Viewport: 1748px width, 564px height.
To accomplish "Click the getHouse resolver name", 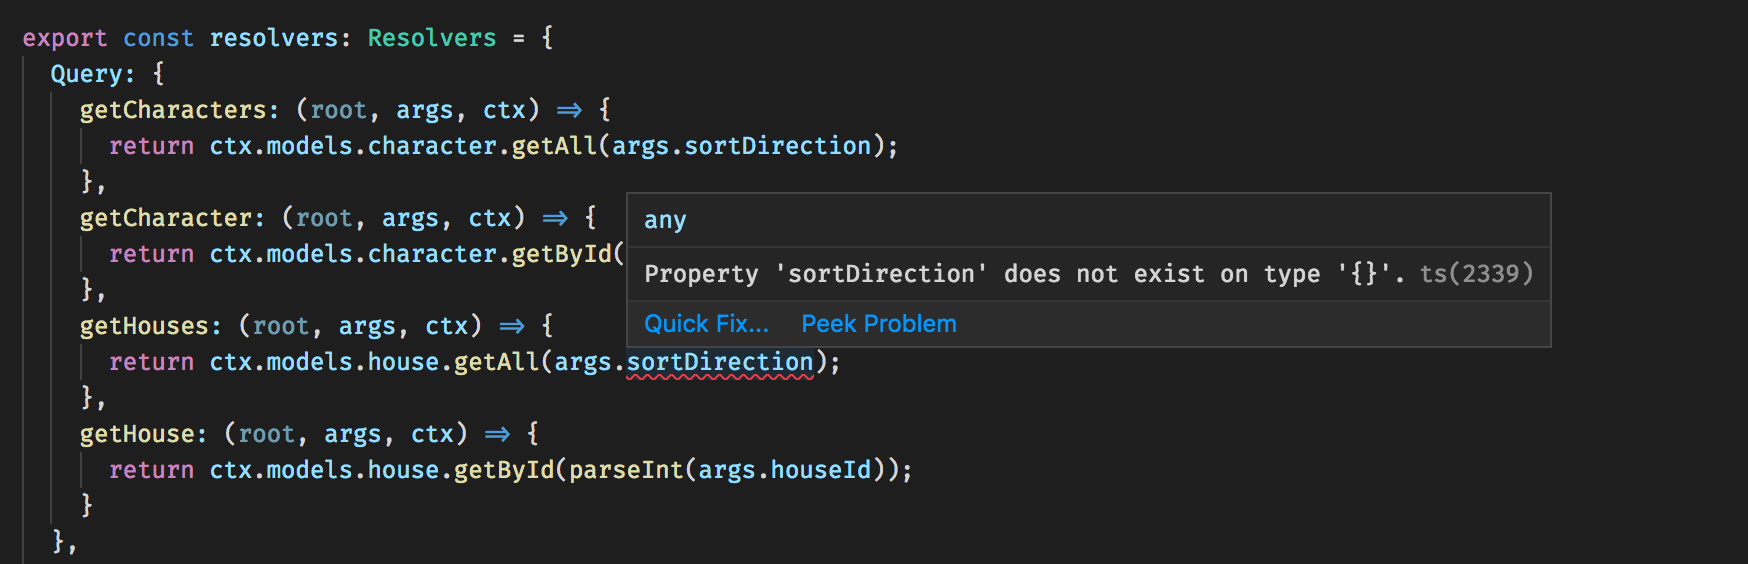I will (x=137, y=434).
